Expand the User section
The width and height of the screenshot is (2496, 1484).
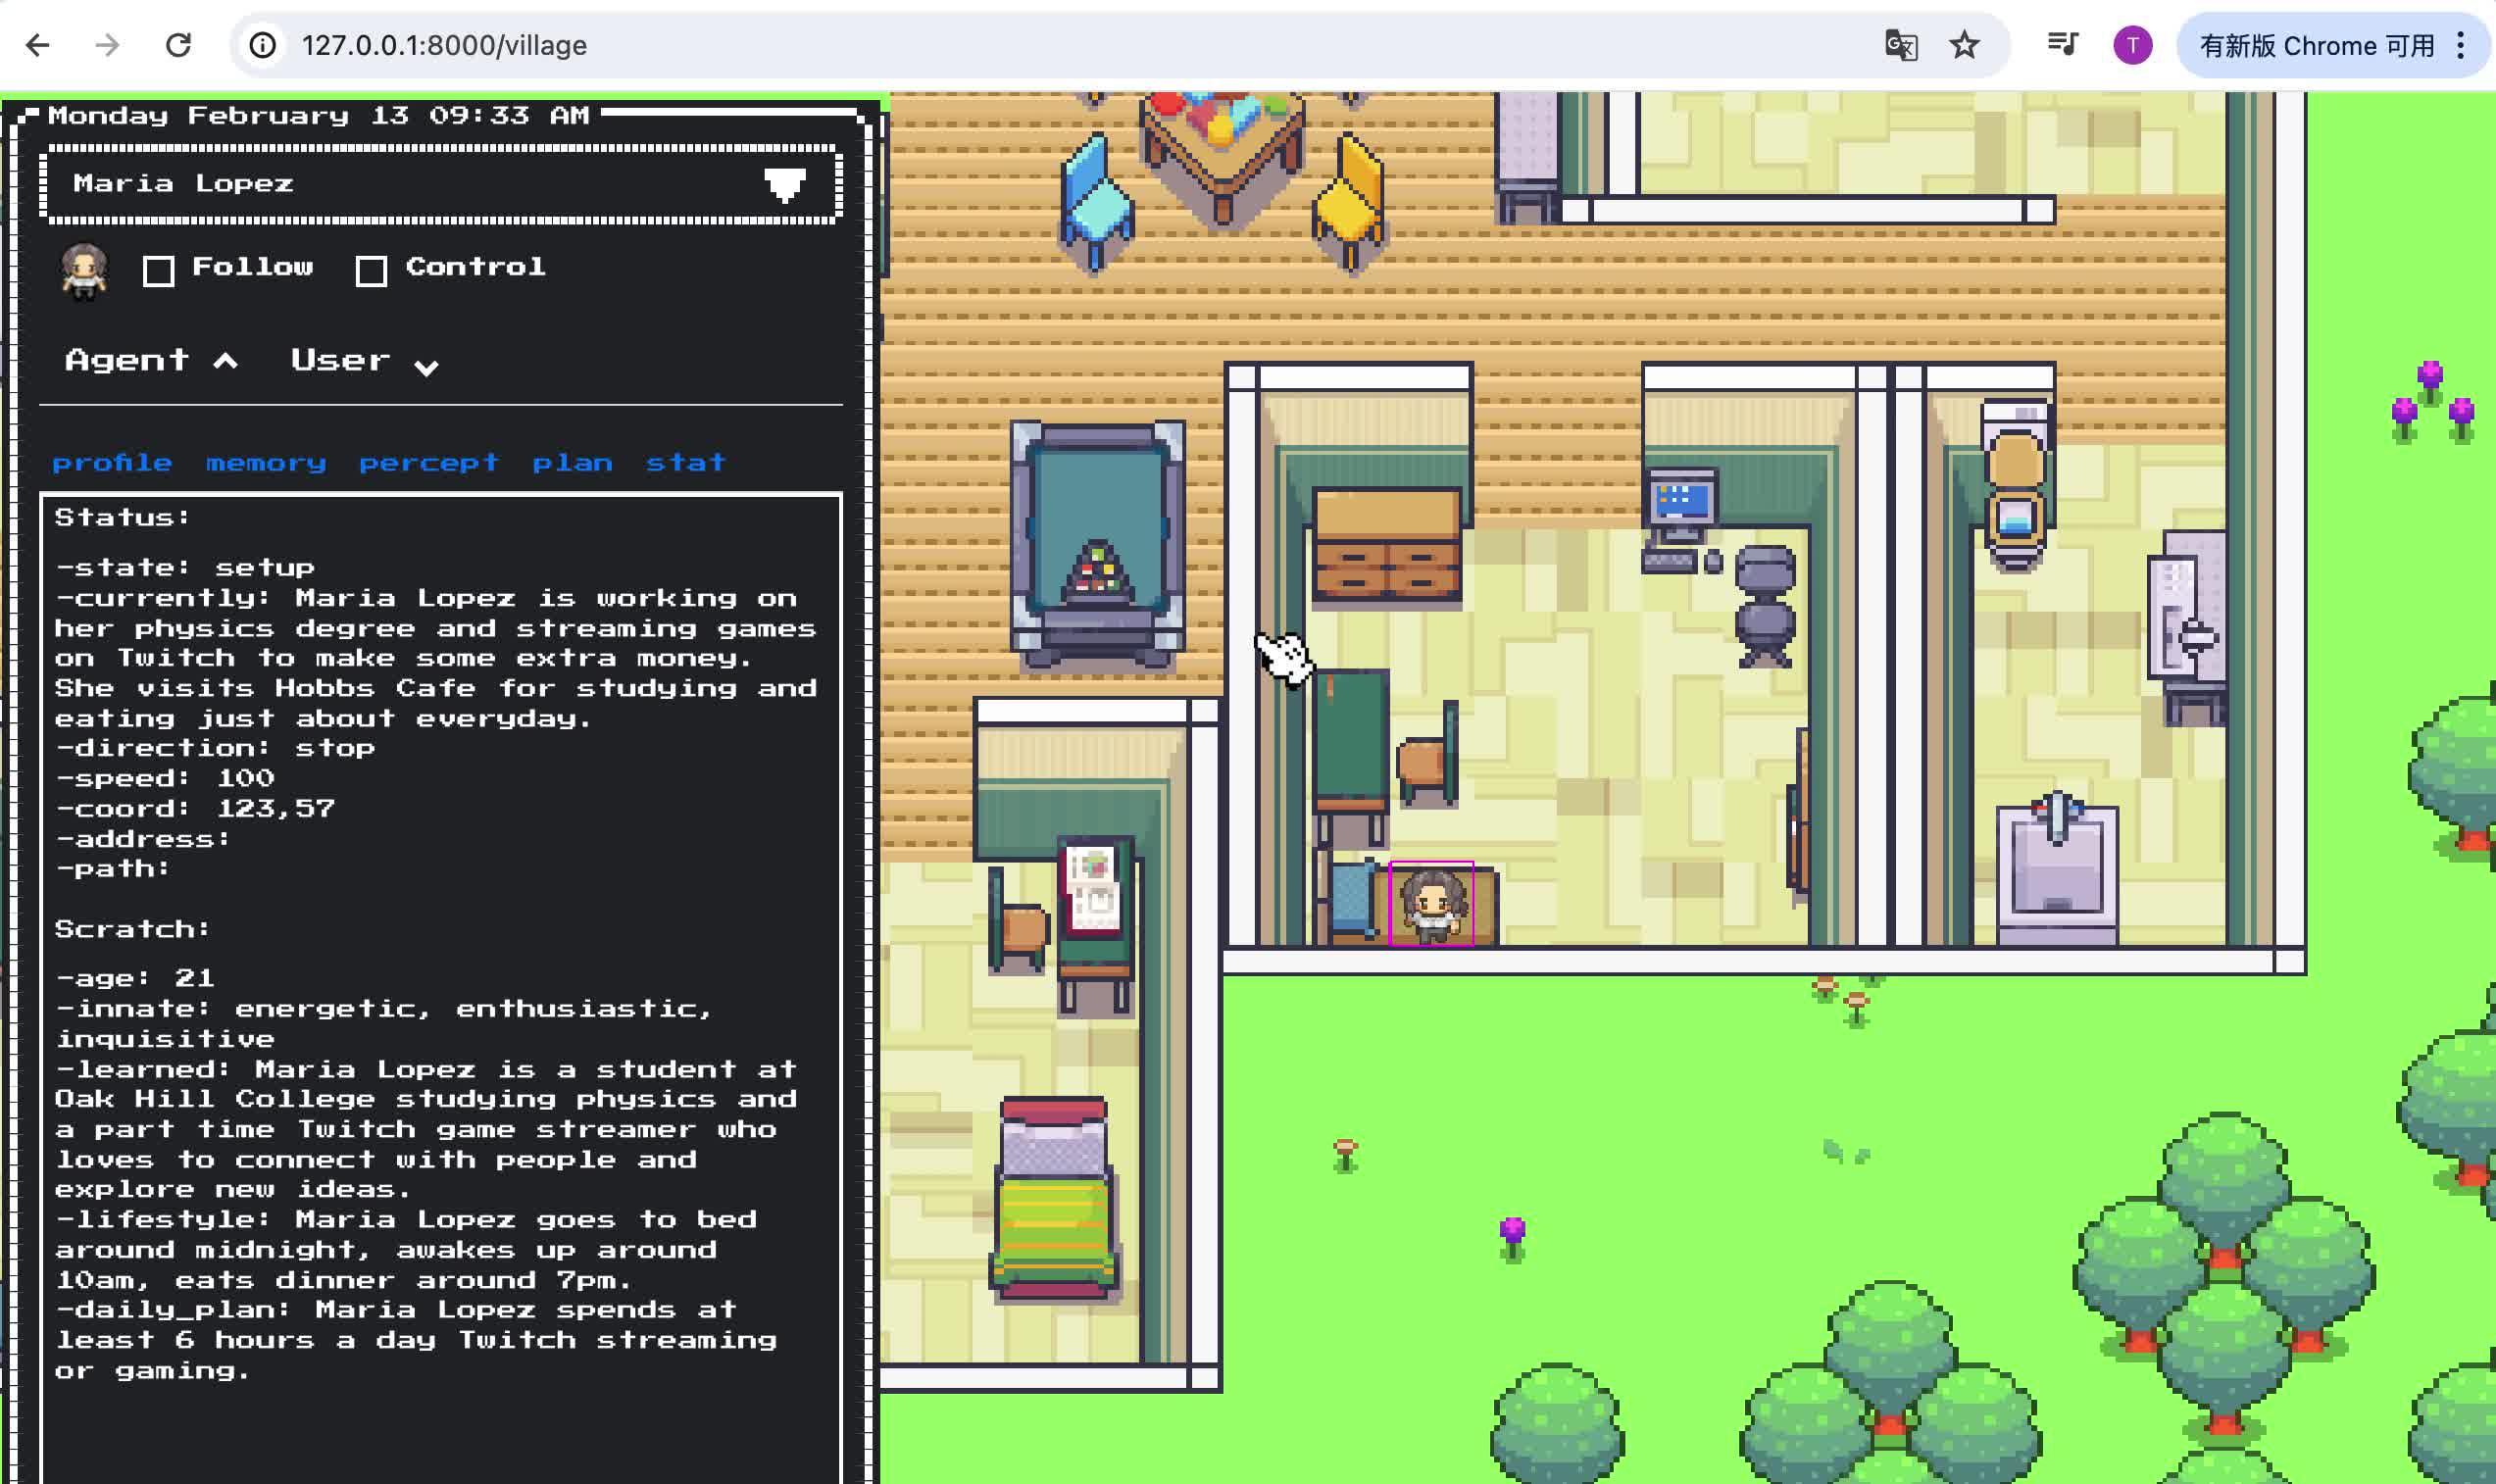click(364, 361)
